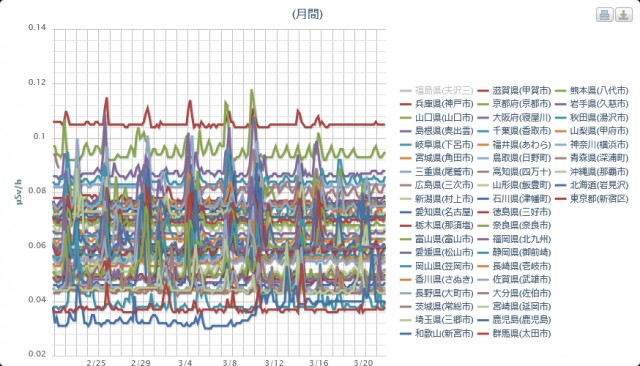Click the 3/12 x-axis date label
The image size is (640, 366).
[274, 362]
